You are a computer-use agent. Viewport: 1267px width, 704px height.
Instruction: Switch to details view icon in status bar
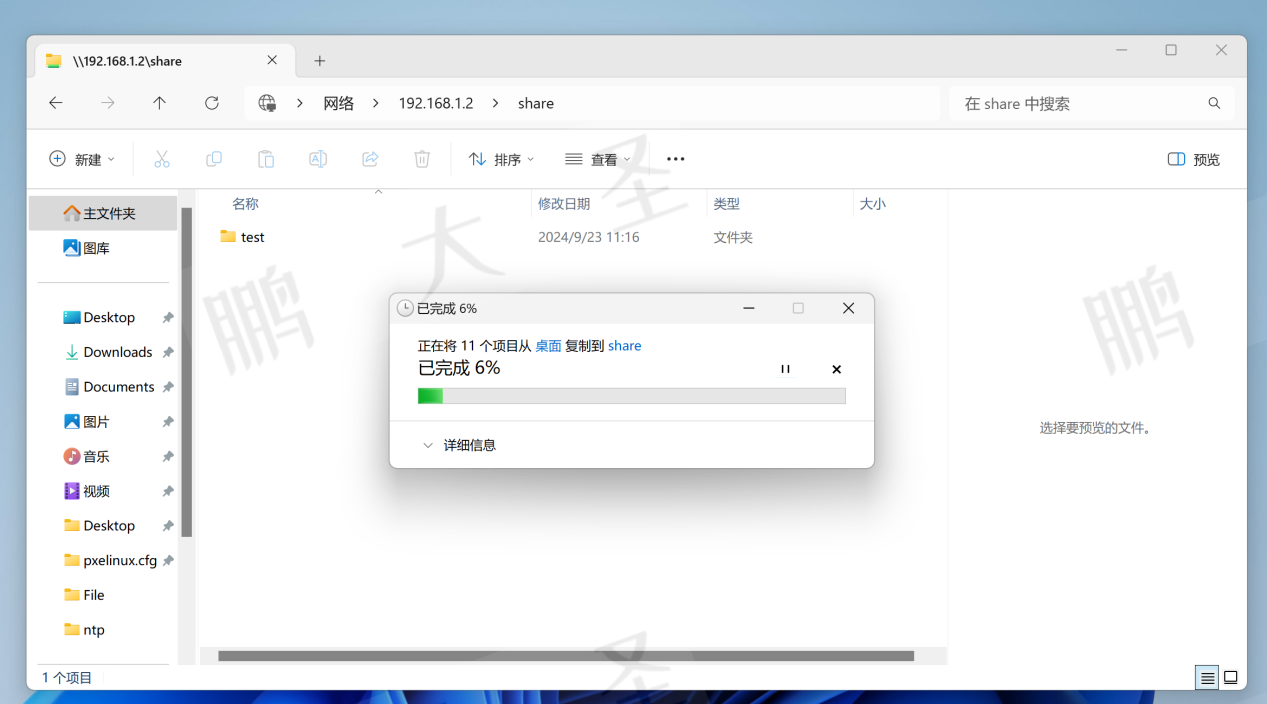click(x=1208, y=678)
